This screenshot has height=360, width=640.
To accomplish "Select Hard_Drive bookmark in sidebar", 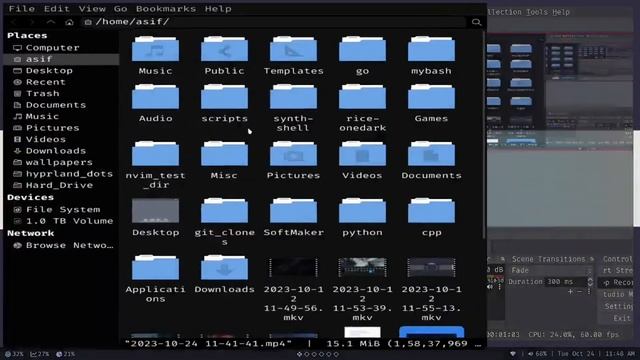I will pos(61,185).
